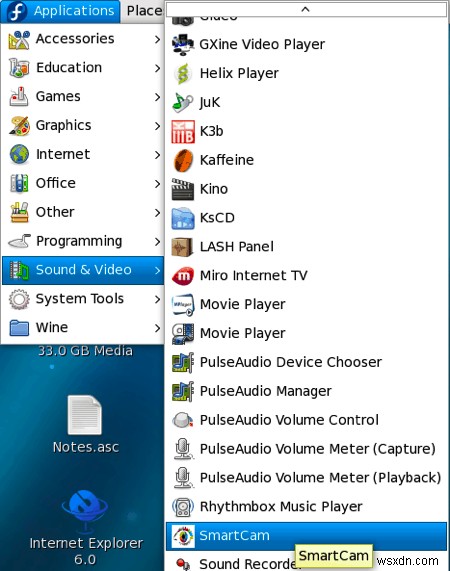Click the System Tools gear icon
This screenshot has height=571, width=450.
[x=19, y=299]
